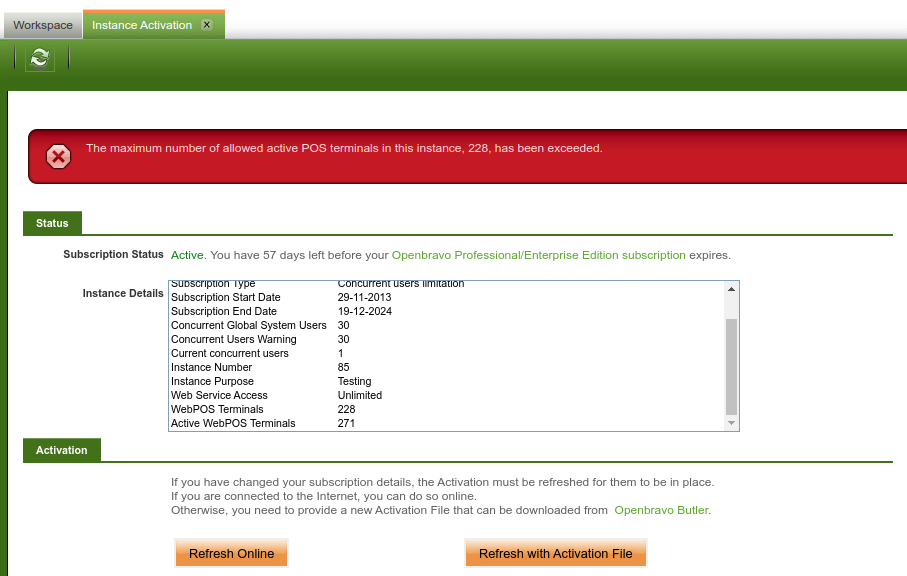Select the Instance Activation tab
Image resolution: width=907 pixels, height=576 pixels.
pos(142,25)
